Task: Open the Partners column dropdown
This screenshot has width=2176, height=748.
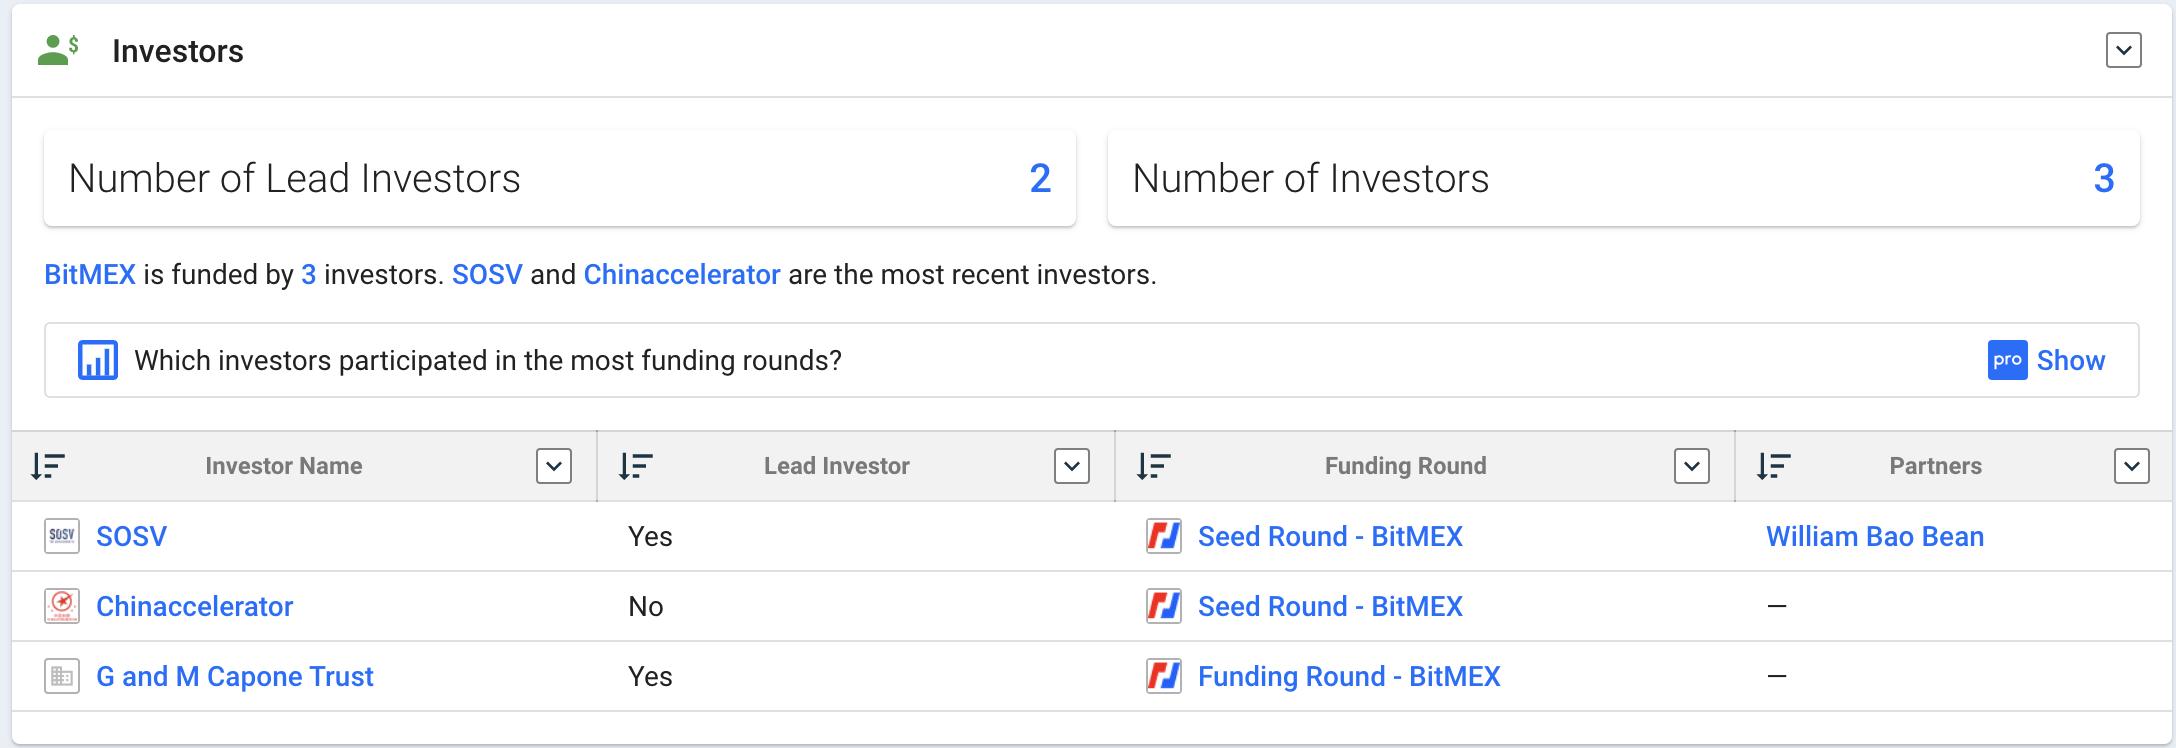Action: click(2132, 466)
